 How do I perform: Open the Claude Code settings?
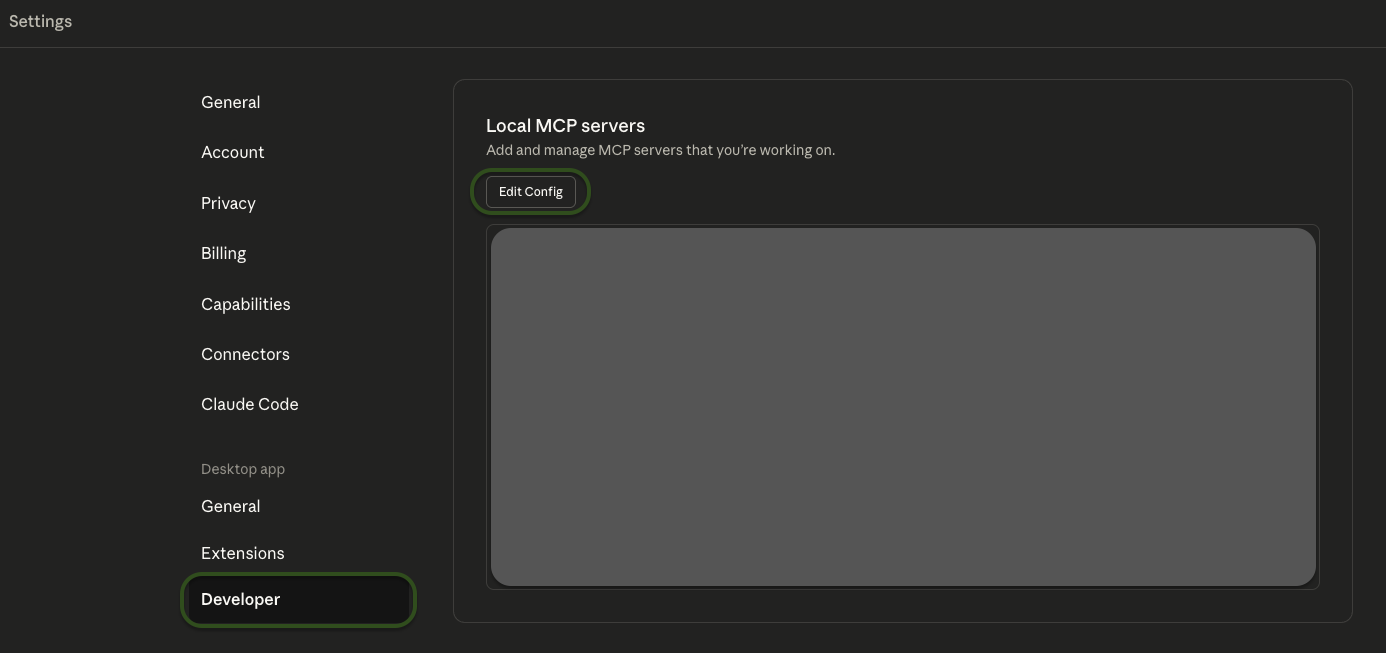[x=250, y=404]
